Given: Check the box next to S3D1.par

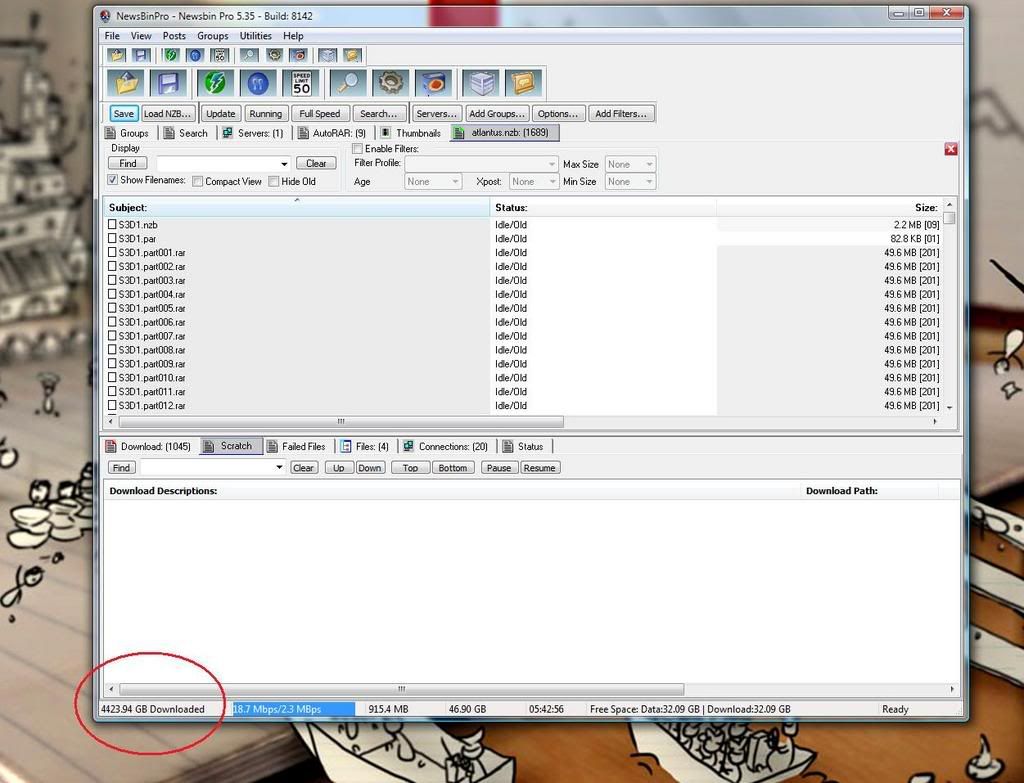Looking at the screenshot, I should (112, 238).
